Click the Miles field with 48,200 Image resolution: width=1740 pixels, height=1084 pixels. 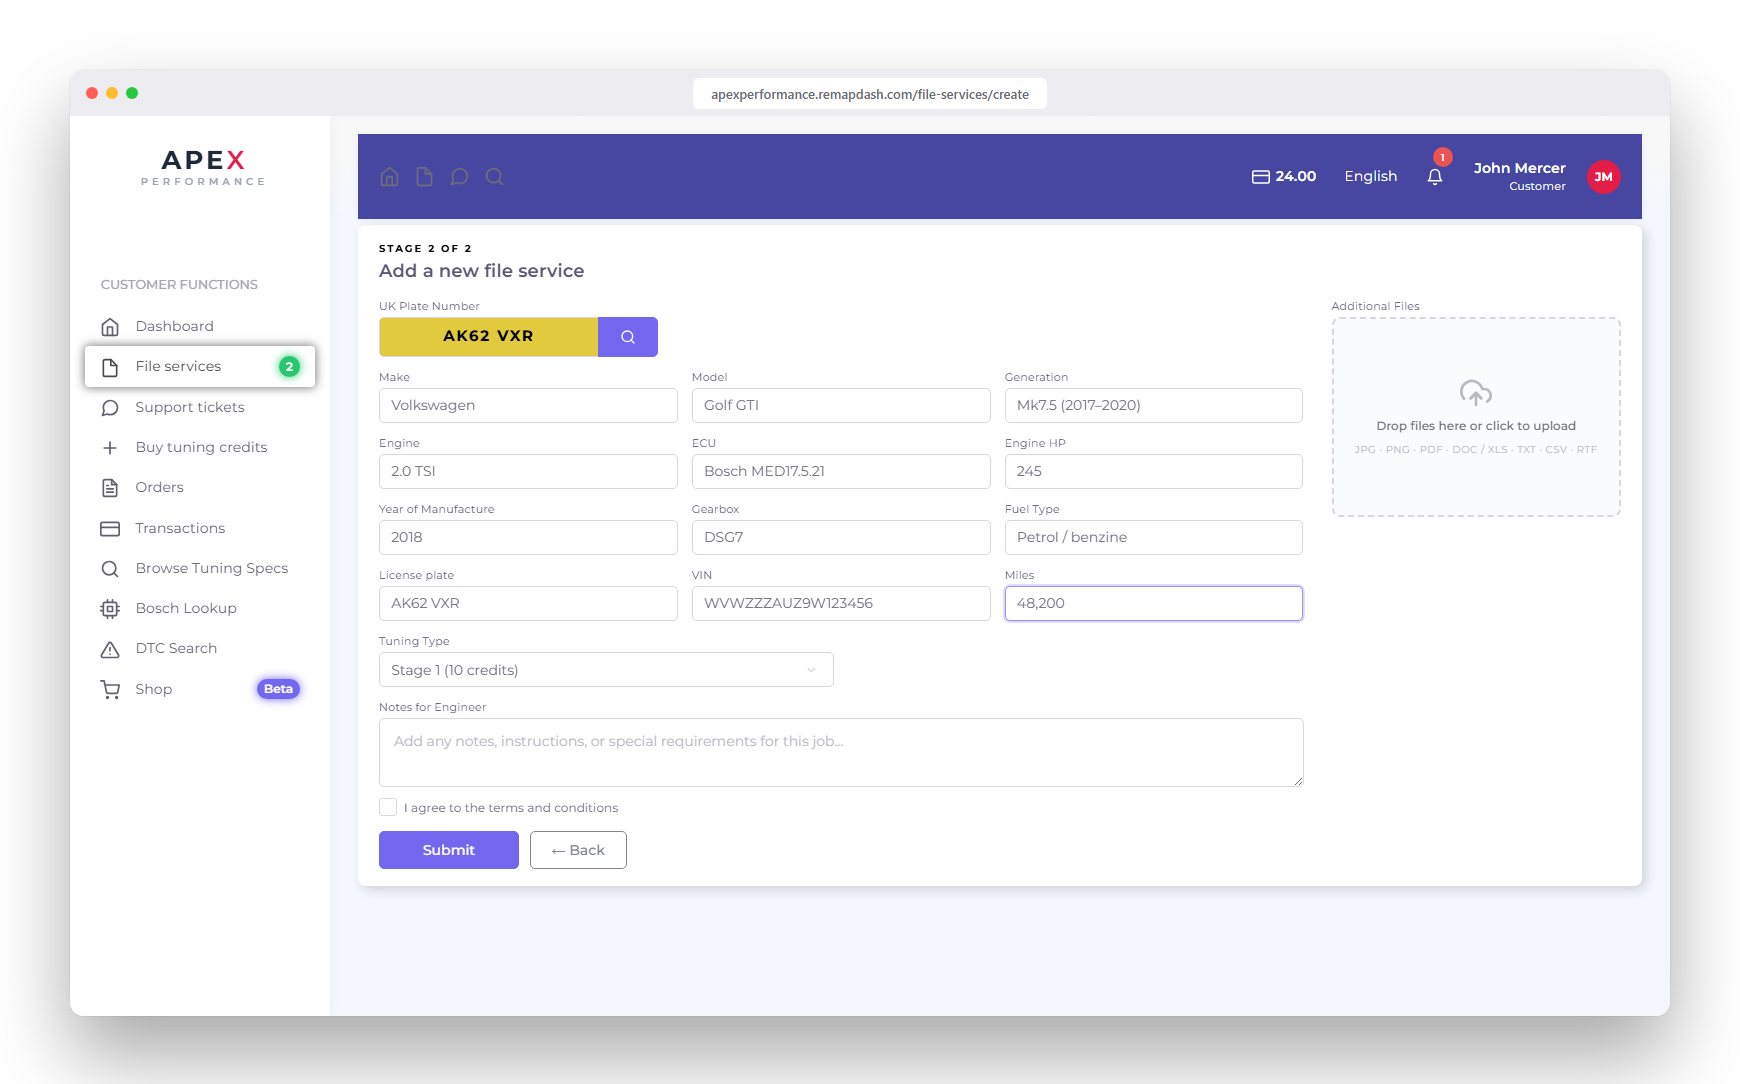(1154, 604)
